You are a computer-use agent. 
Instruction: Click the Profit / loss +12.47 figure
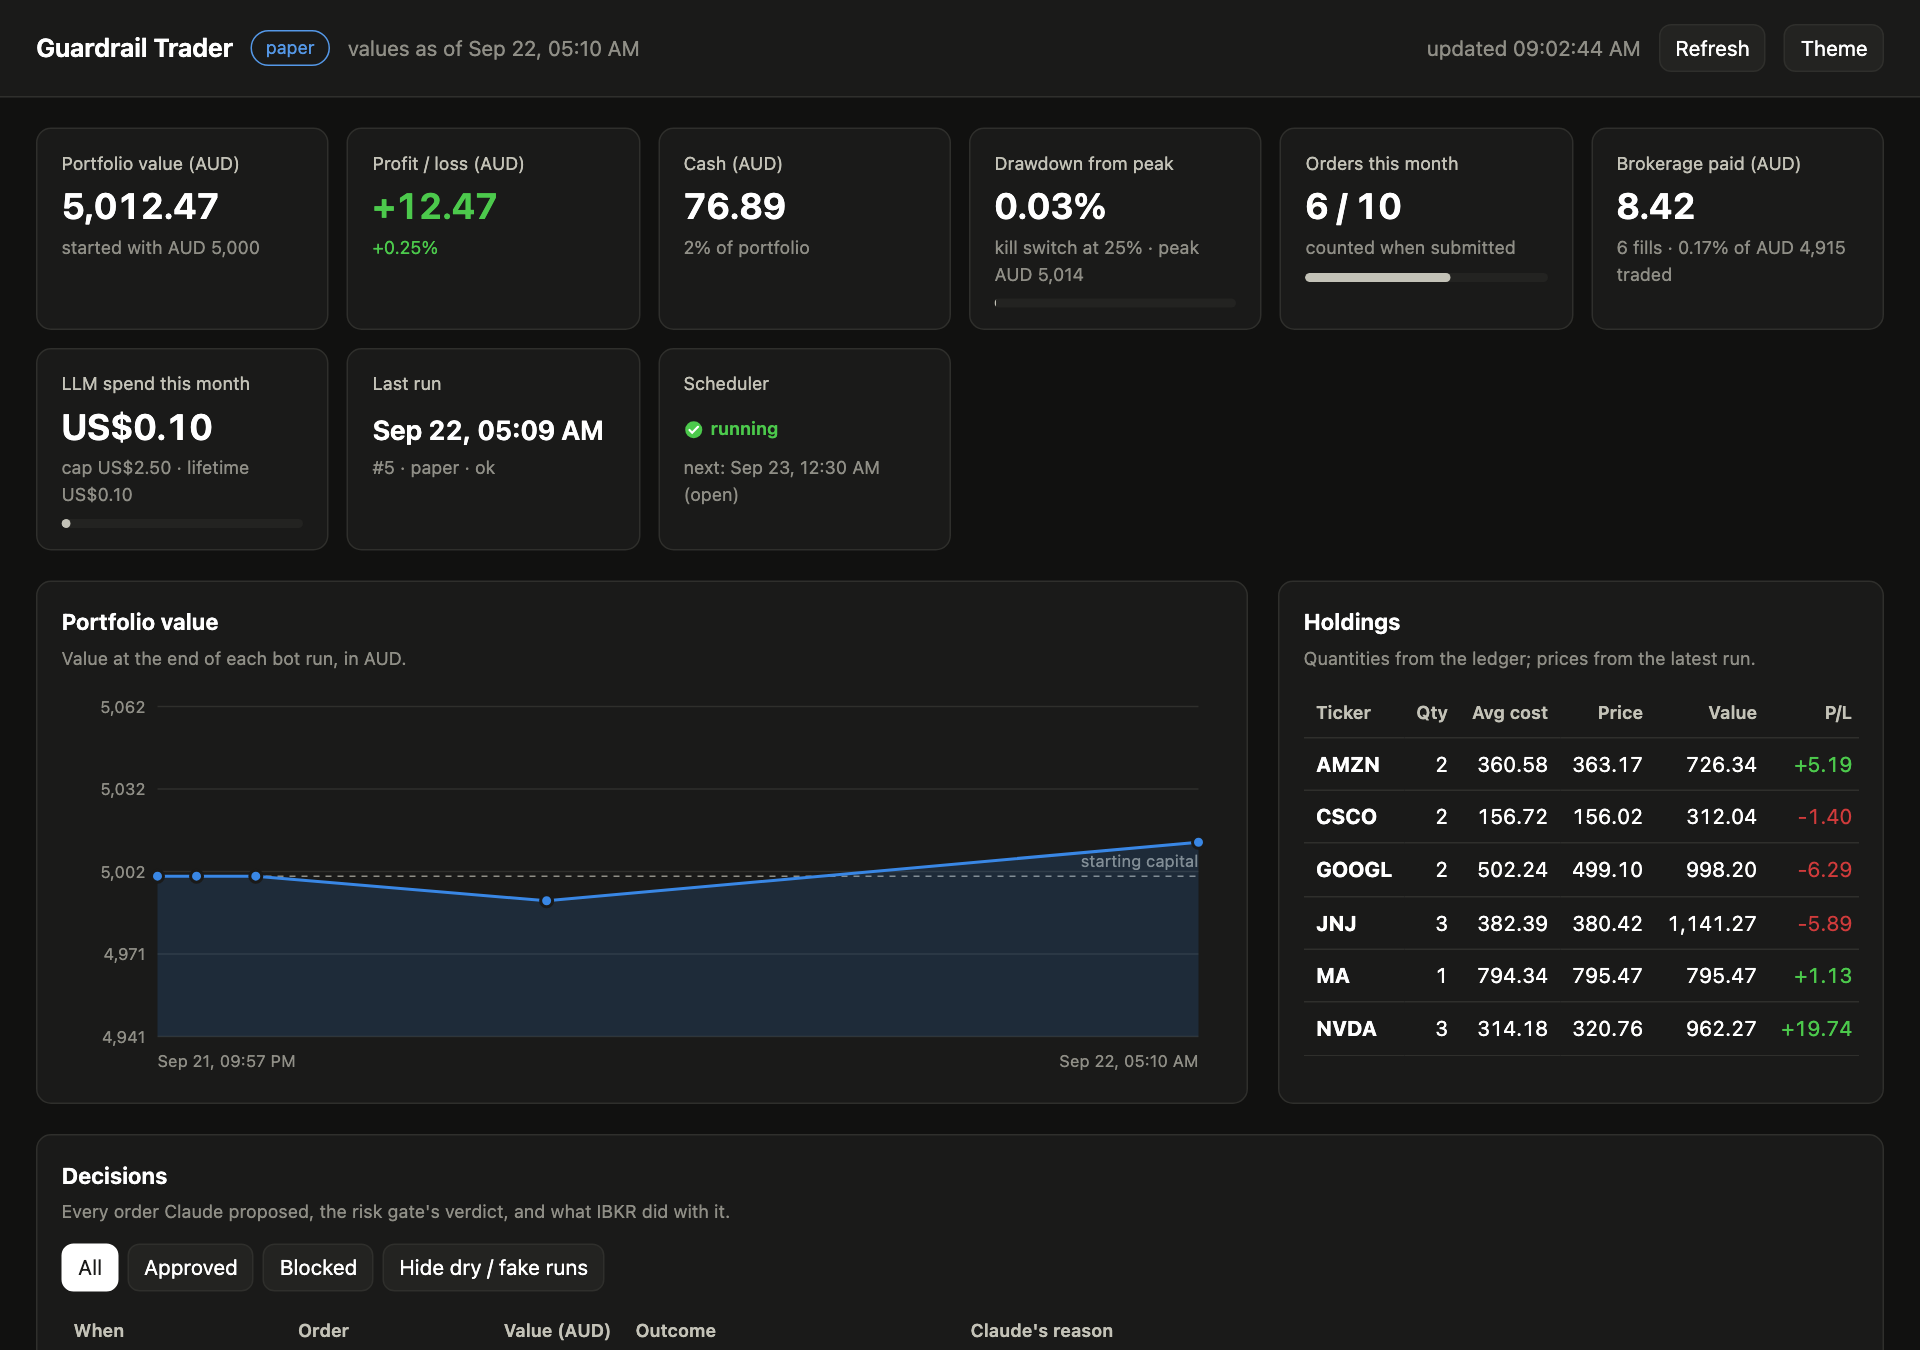point(435,207)
